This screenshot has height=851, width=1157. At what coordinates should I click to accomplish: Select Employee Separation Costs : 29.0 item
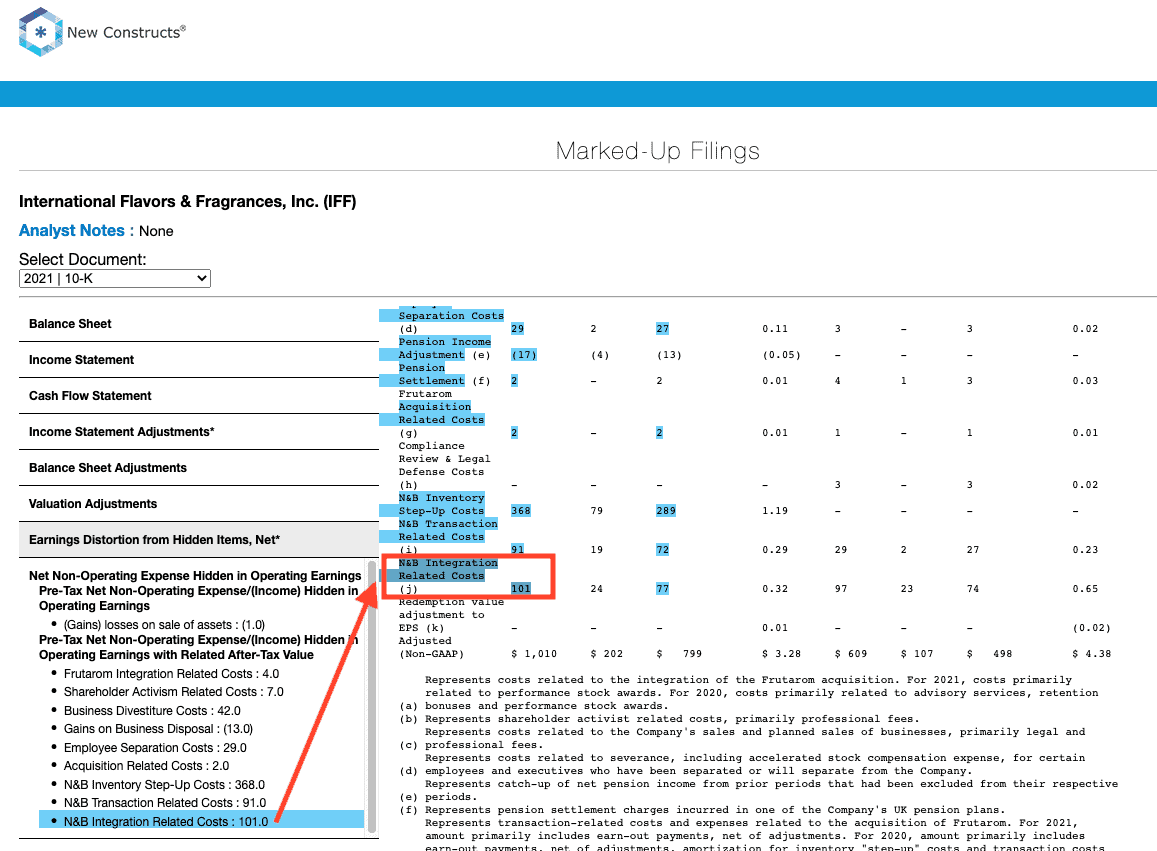click(155, 748)
